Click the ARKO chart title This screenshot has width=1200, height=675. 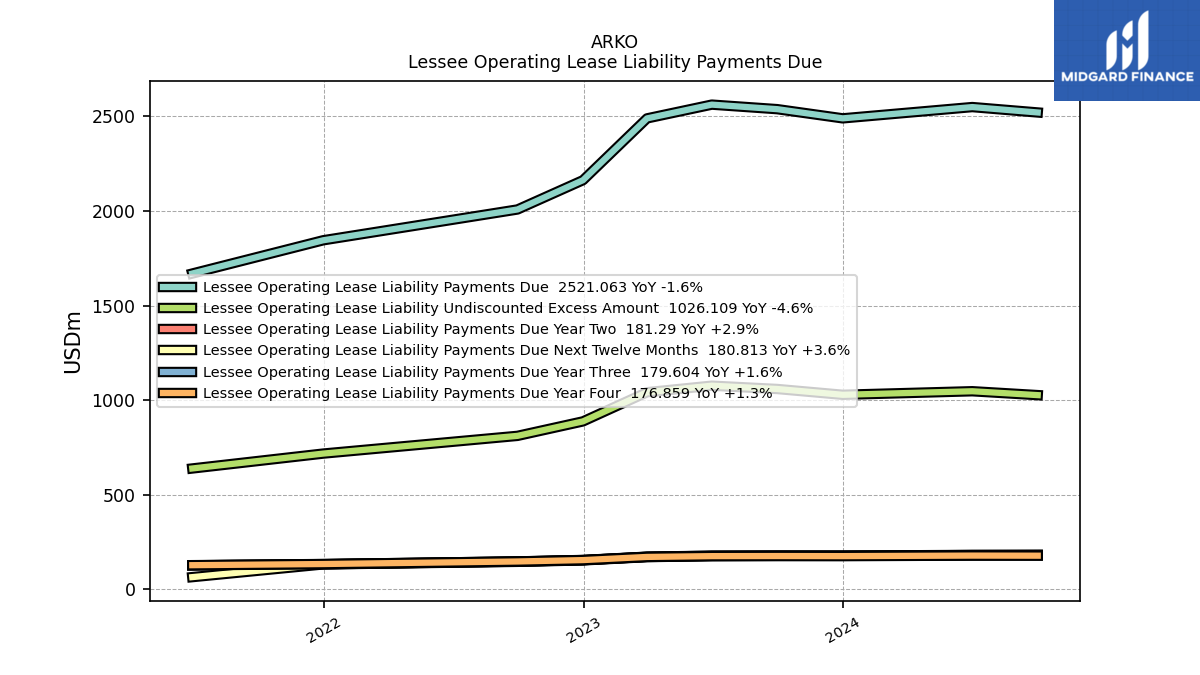click(614, 42)
